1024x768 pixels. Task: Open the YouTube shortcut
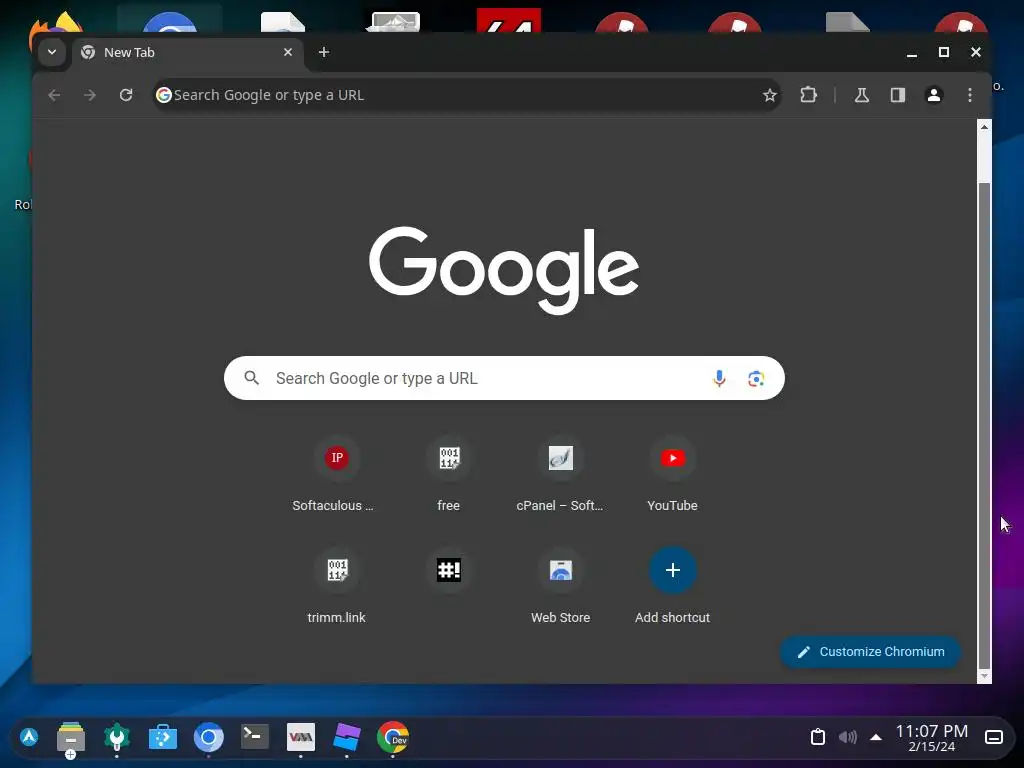(x=673, y=475)
